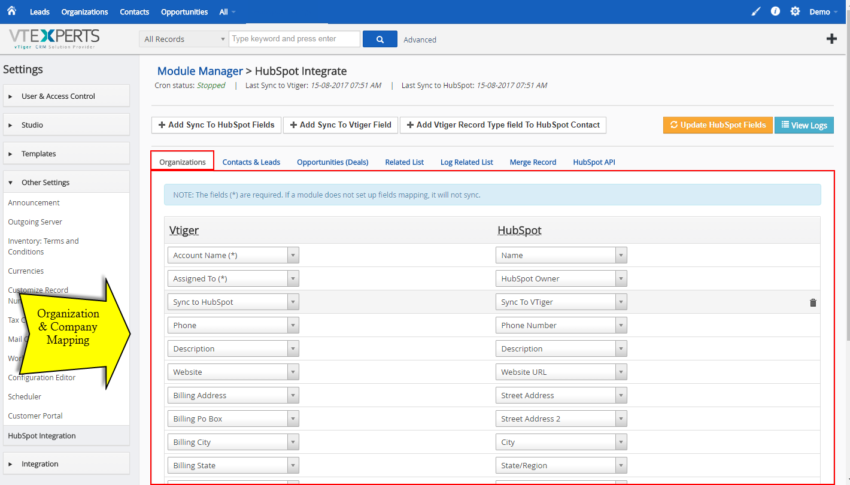Follow the Module Manager breadcrumb link

coord(200,71)
